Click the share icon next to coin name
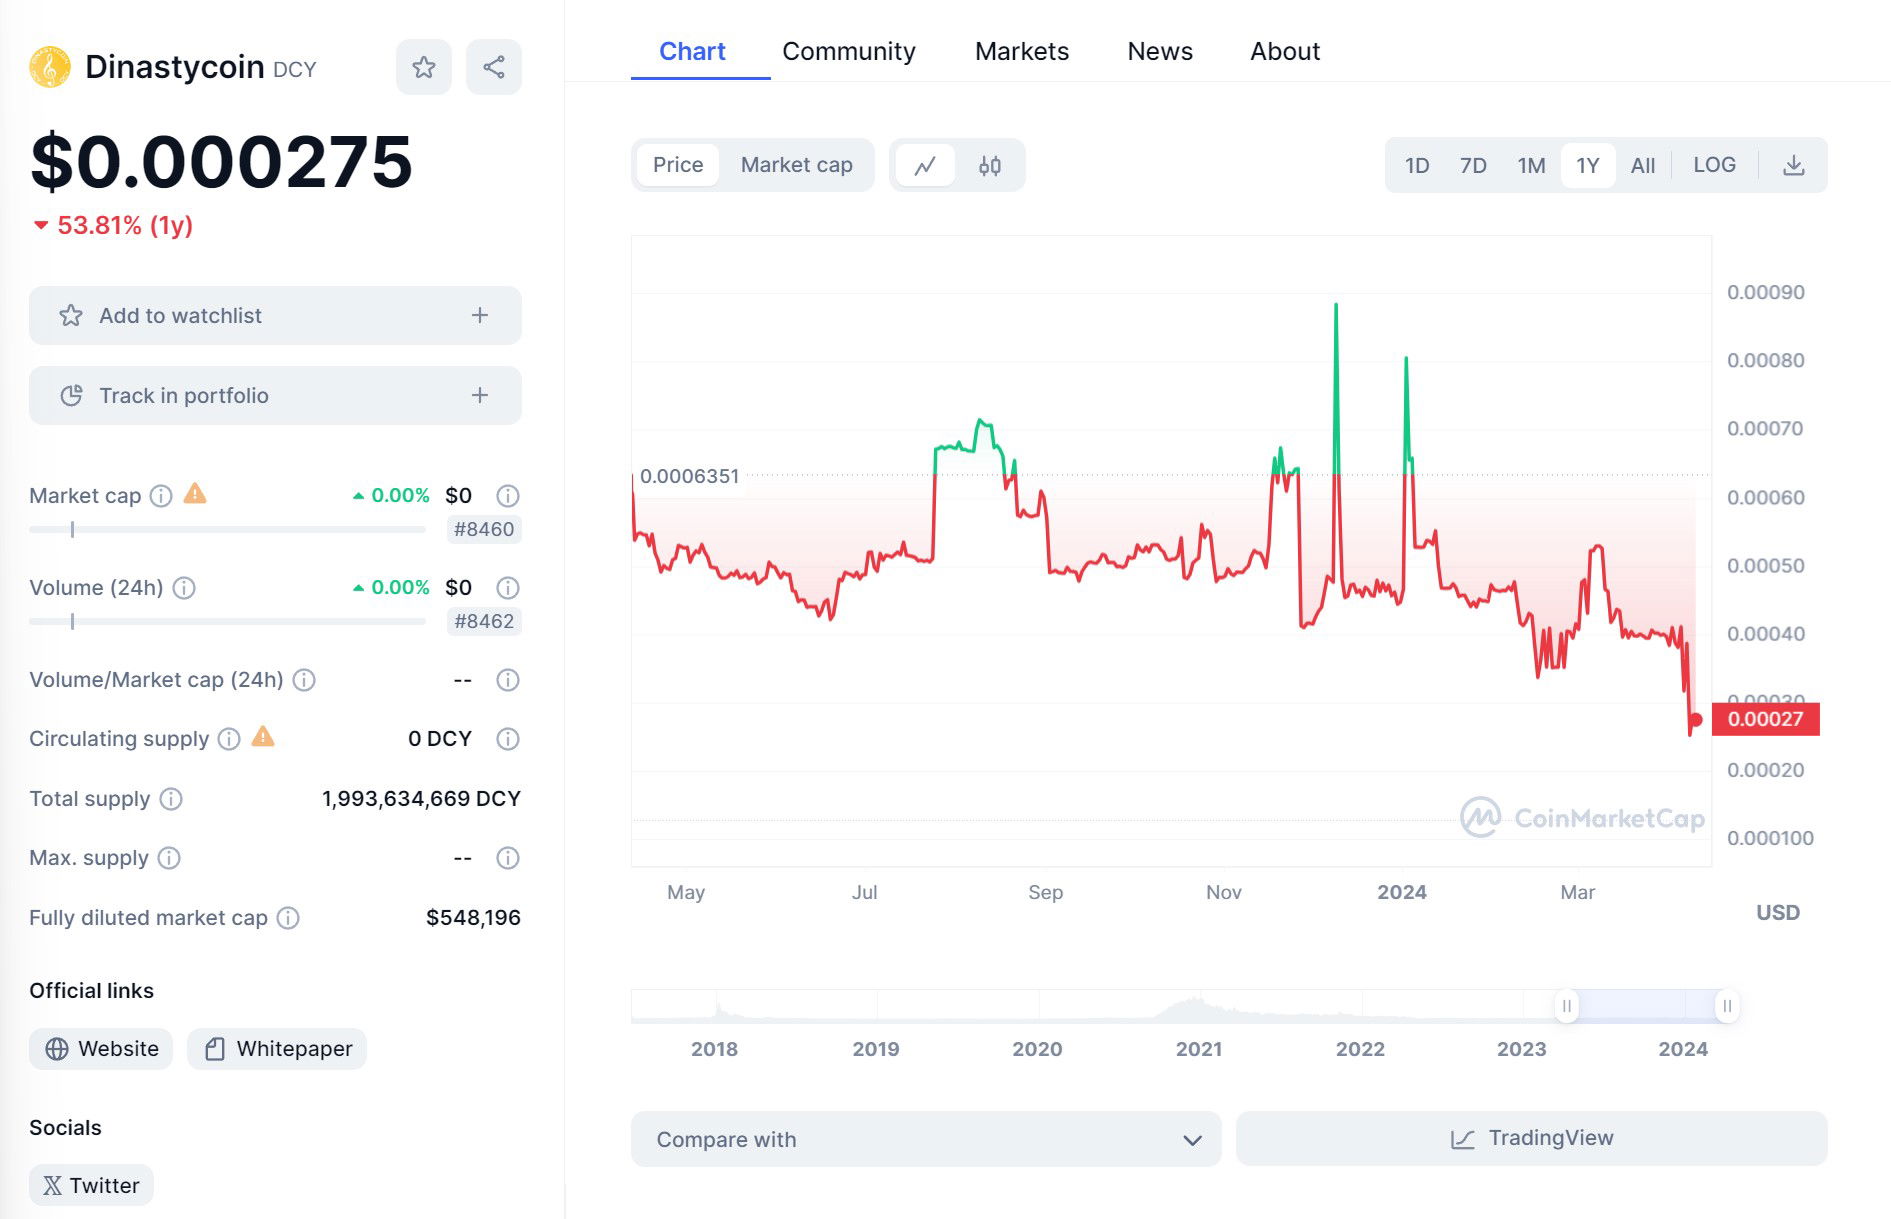The width and height of the screenshot is (1891, 1219). 494,67
